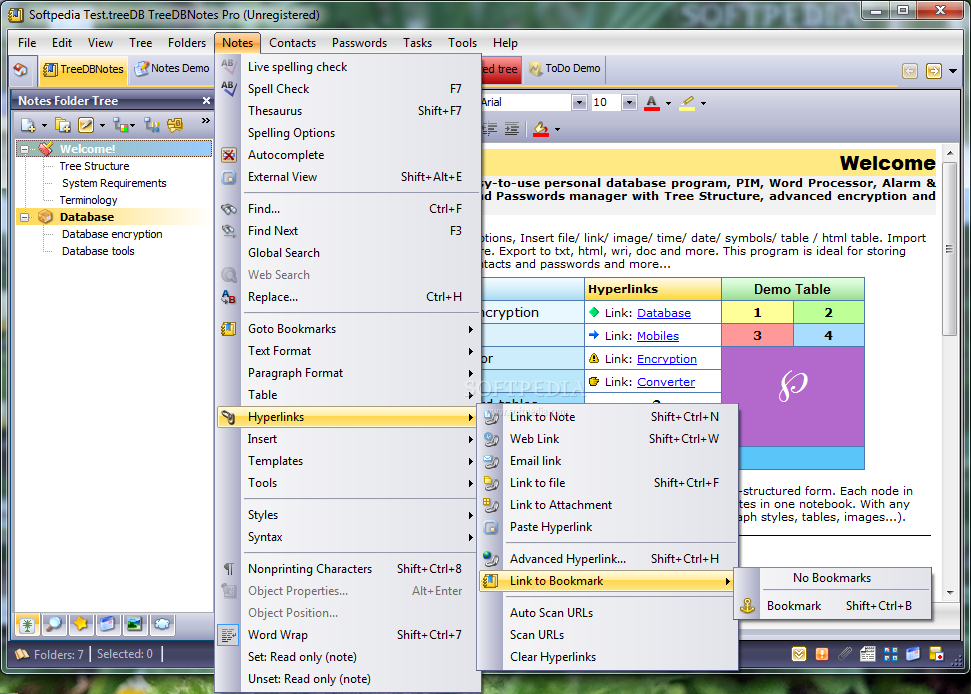Unset read only for the note
Image resolution: width=971 pixels, height=694 pixels.
pos(349,679)
